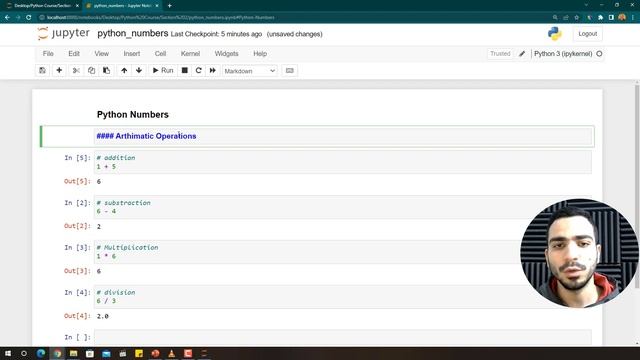This screenshot has height=360, width=640.
Task: Bookmark this page with star icon
Action: click(576, 18)
